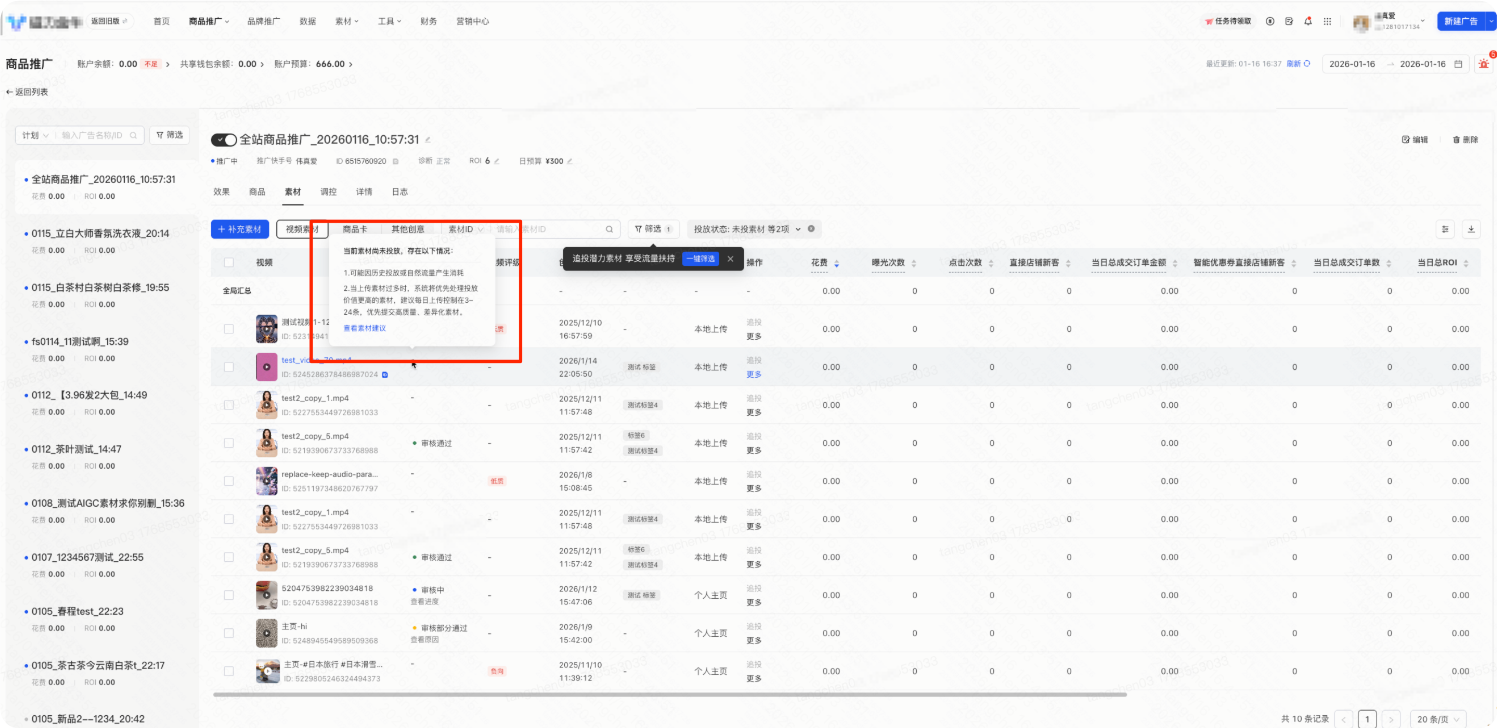This screenshot has width=1497, height=728.
Task: Click pencil icon next to campaign title
Action: coord(429,140)
